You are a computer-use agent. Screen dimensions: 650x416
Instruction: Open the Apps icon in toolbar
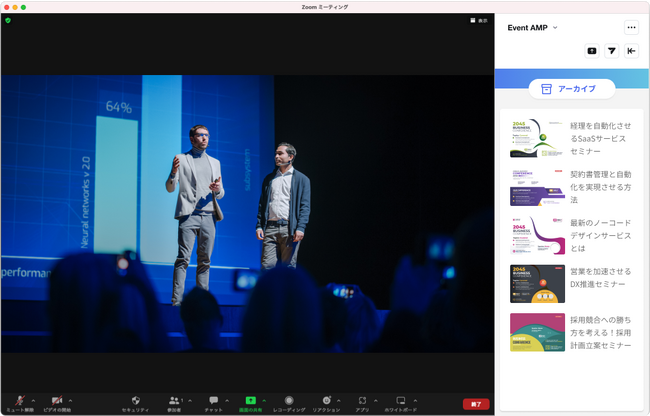point(362,401)
